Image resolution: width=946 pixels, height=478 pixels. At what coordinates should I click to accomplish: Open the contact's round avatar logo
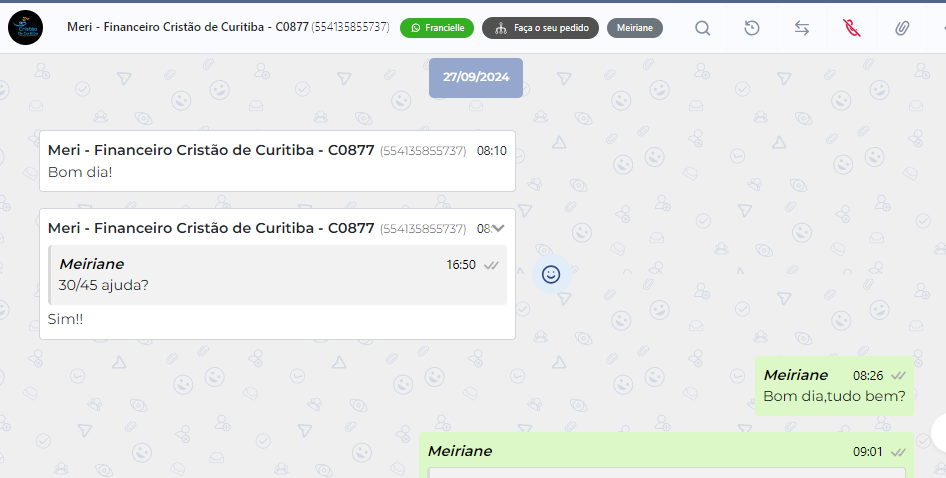25,28
